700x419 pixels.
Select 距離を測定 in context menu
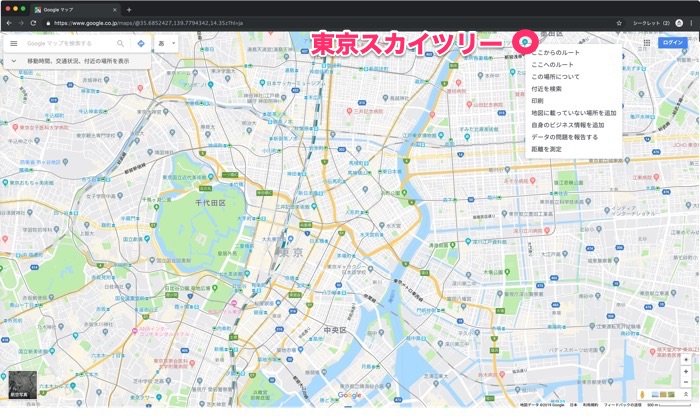[546, 149]
